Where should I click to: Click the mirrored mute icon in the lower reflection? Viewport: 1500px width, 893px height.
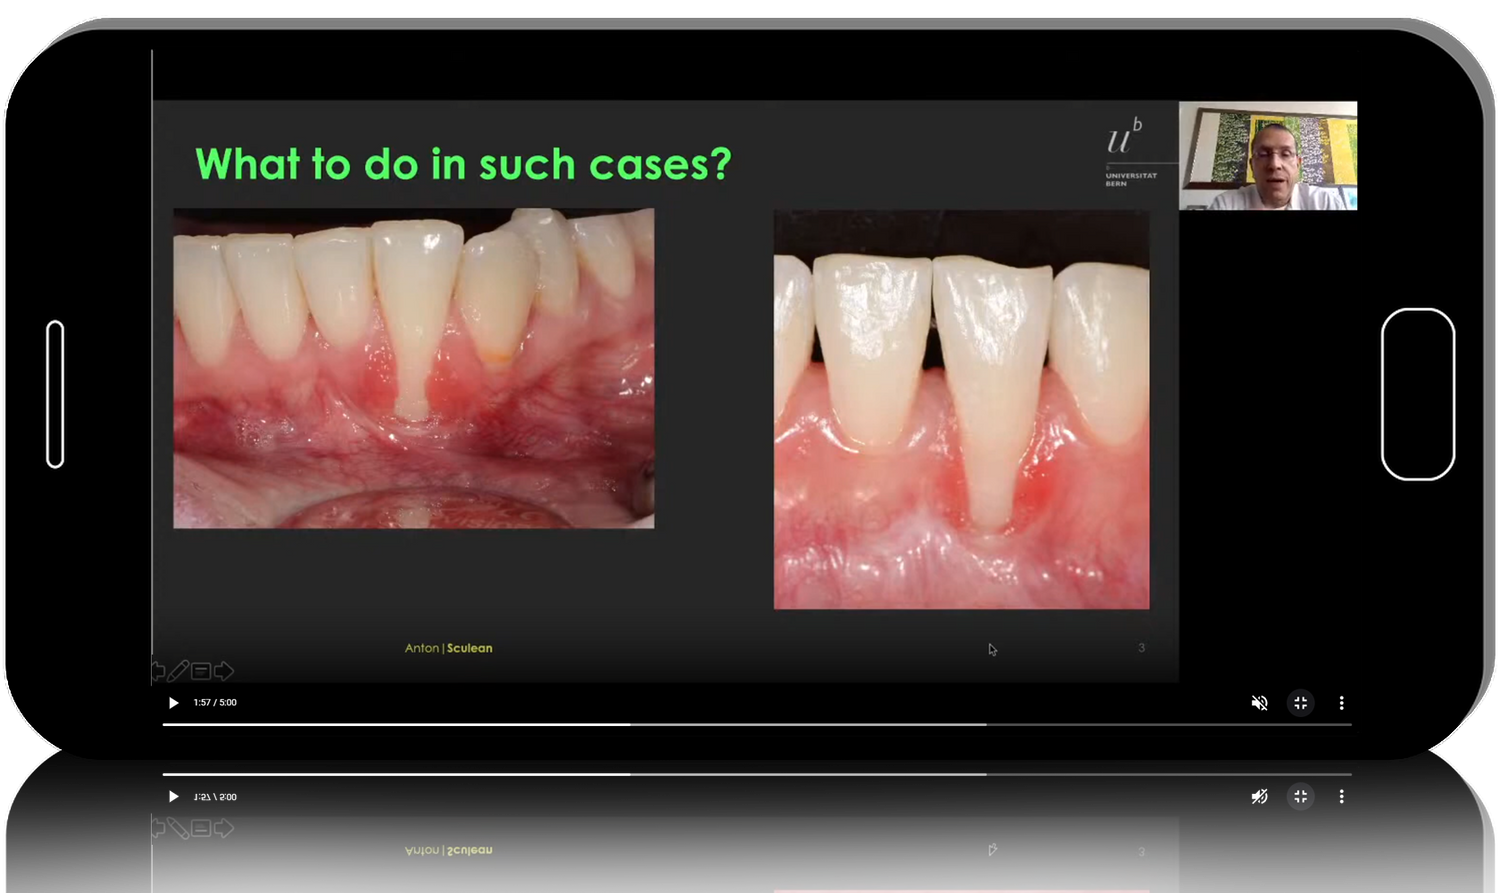(1259, 797)
